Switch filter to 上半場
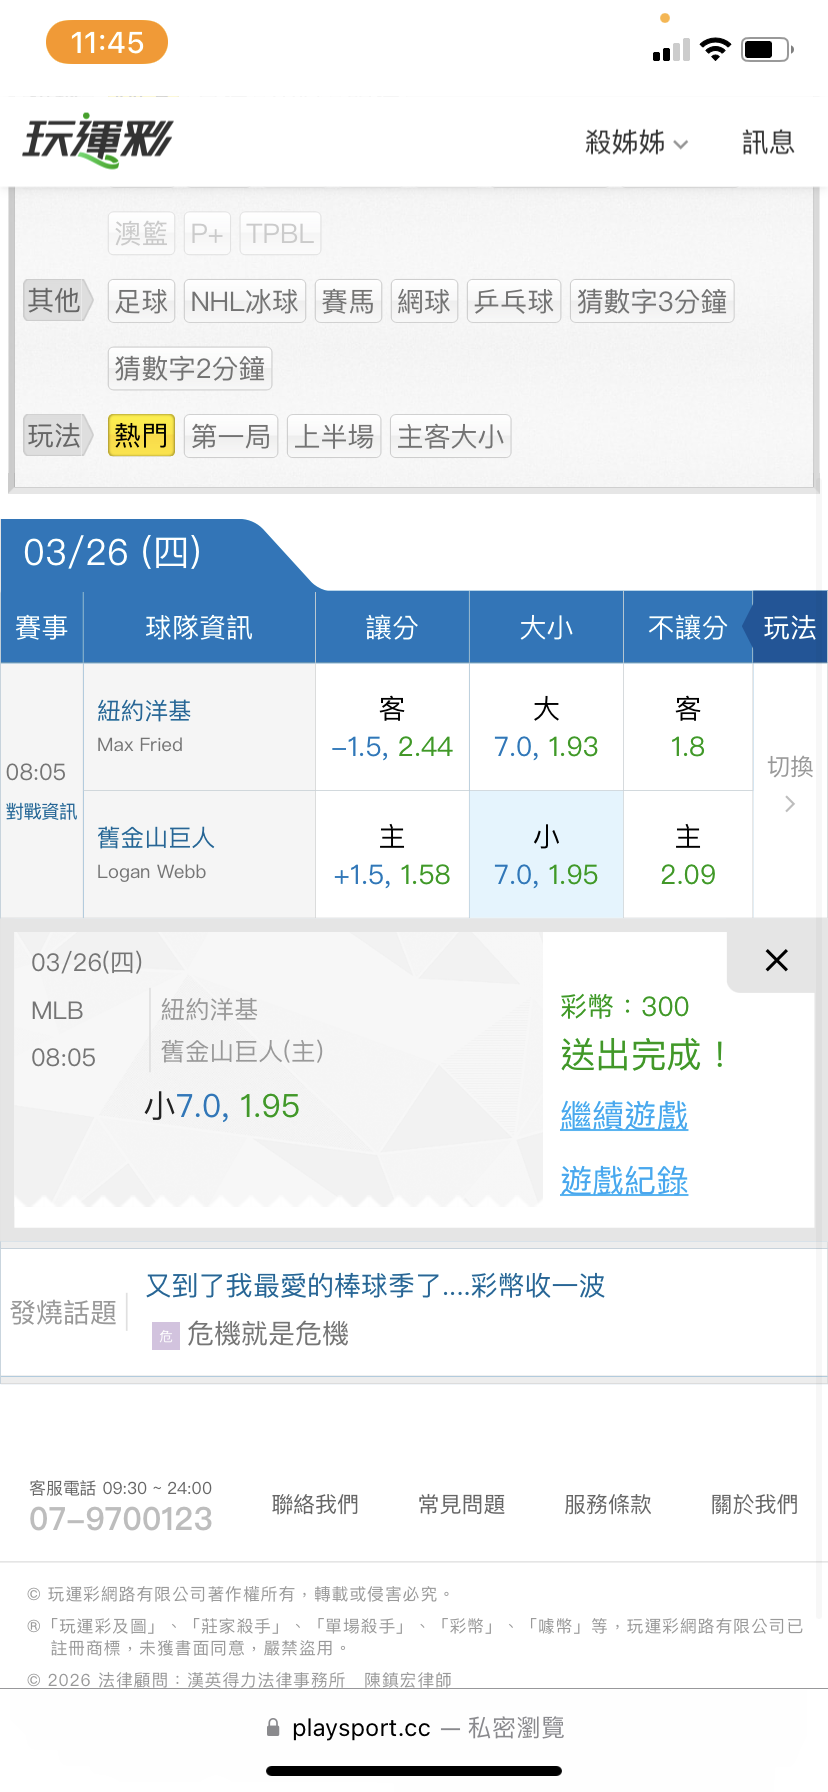Image resolution: width=828 pixels, height=1792 pixels. tap(334, 436)
